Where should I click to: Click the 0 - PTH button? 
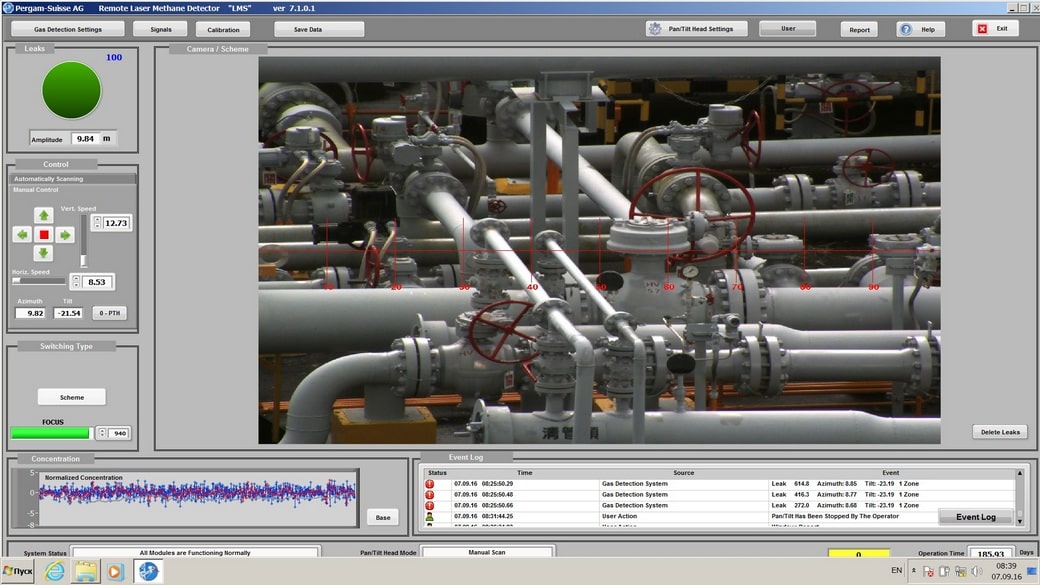[x=109, y=313]
